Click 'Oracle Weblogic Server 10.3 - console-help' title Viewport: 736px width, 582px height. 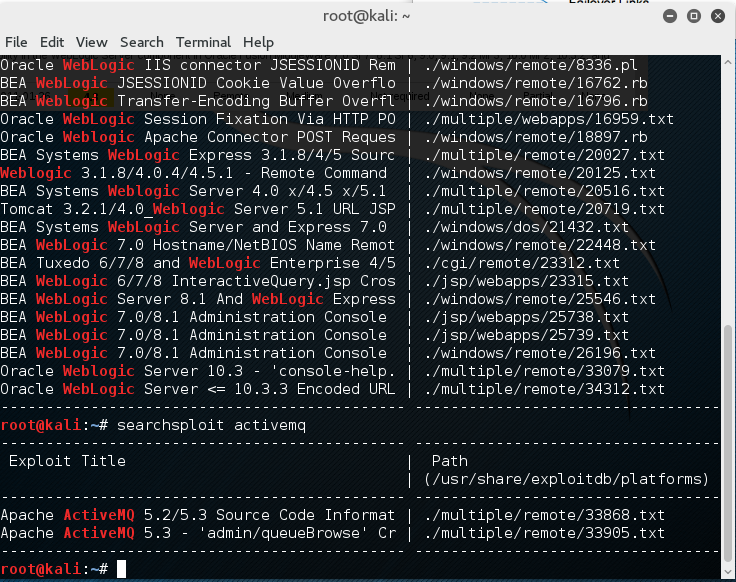click(198, 371)
